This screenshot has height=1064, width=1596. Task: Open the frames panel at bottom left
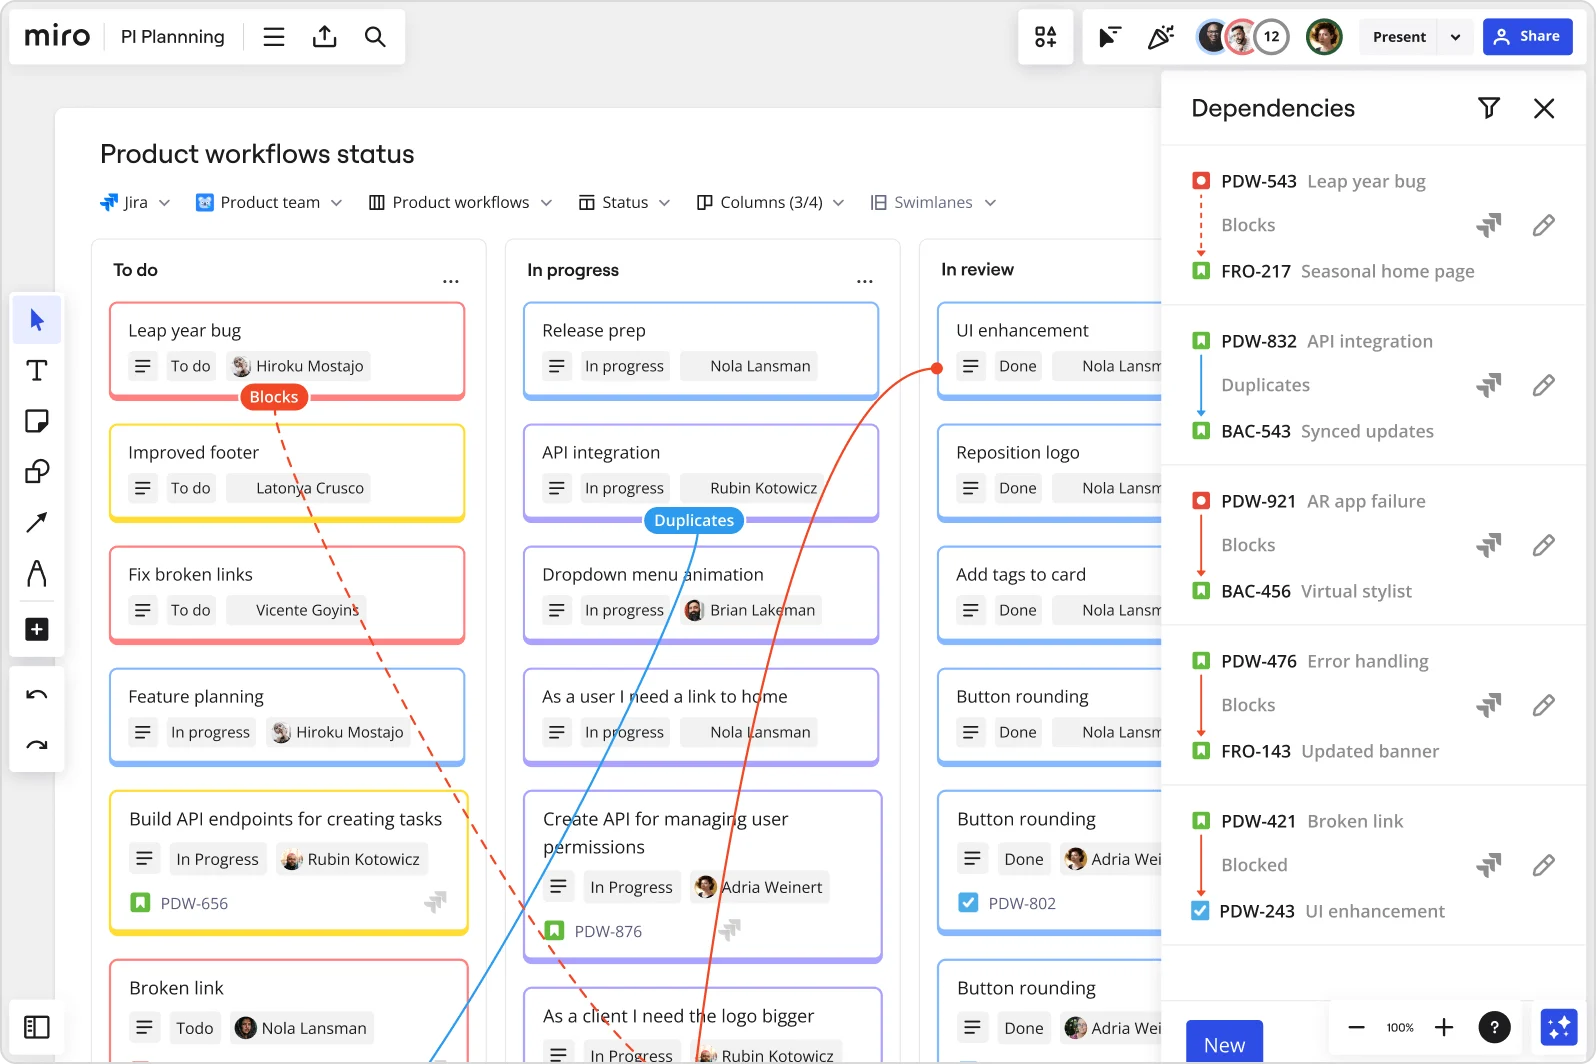tap(37, 1027)
